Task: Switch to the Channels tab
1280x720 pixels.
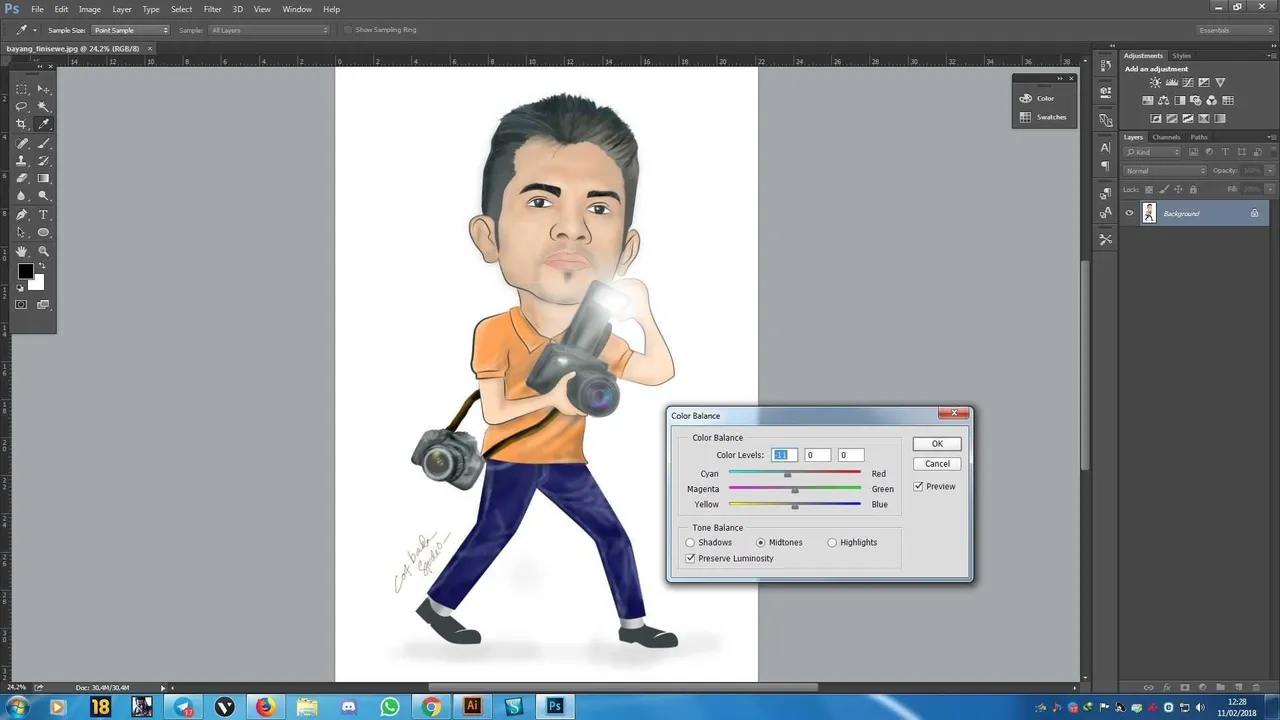Action: point(1166,137)
